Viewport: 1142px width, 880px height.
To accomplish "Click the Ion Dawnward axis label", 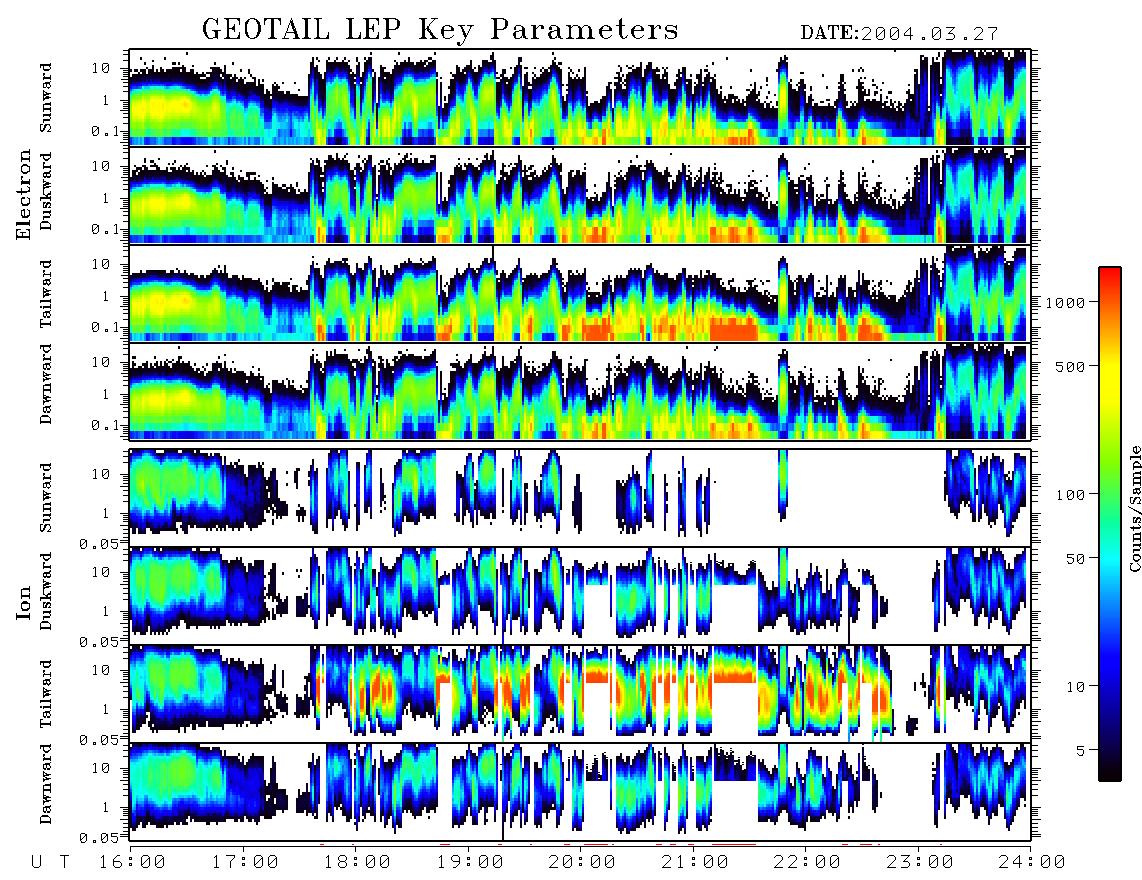I will pyautogui.click(x=46, y=784).
